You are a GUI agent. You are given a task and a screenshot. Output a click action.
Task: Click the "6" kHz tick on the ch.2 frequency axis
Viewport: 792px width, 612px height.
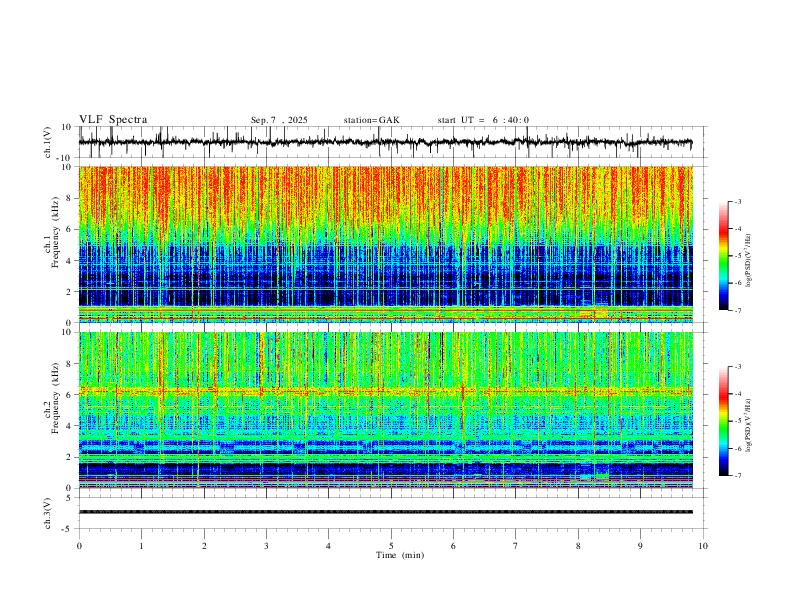click(69, 395)
